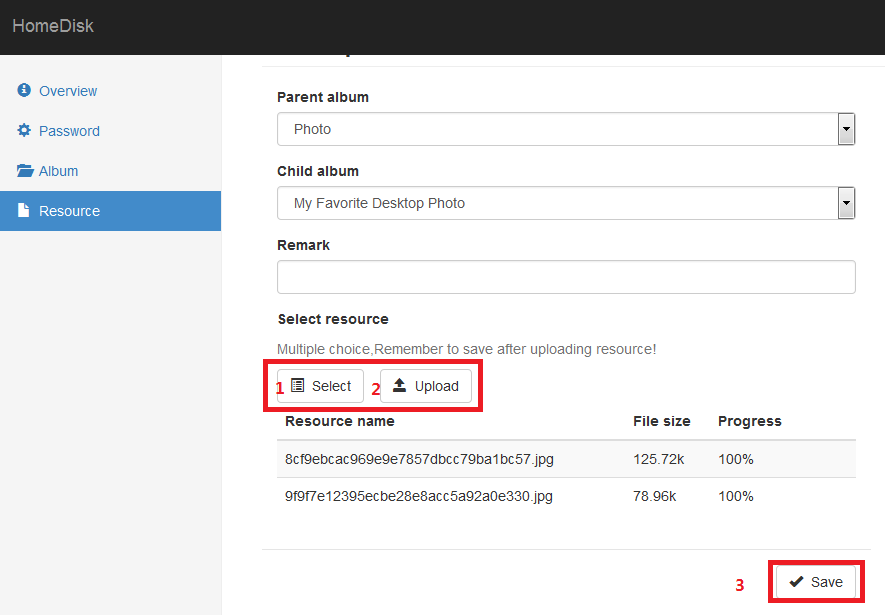The height and width of the screenshot is (615, 885).
Task: Select the Overview sidebar item
Action: click(x=66, y=90)
